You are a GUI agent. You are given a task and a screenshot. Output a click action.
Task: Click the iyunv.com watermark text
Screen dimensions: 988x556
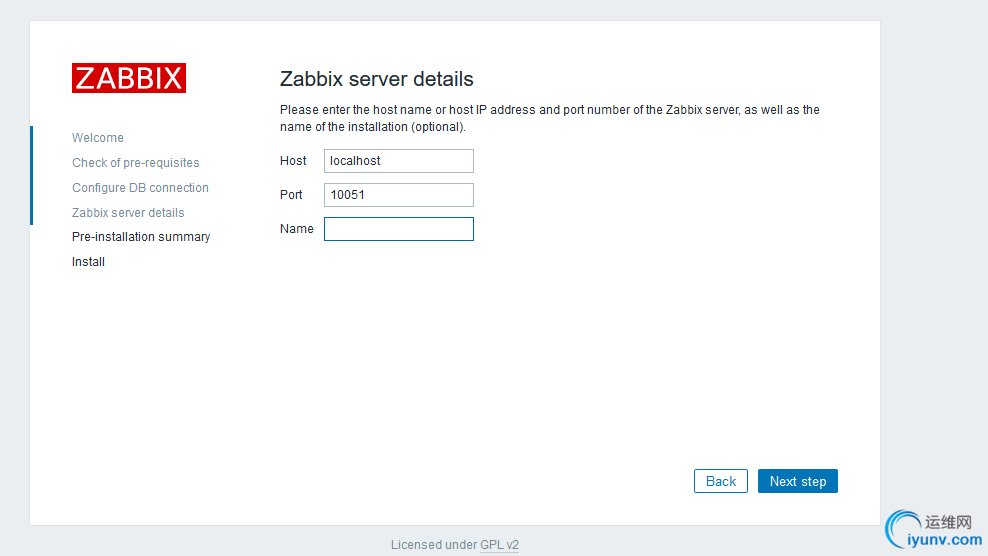click(x=945, y=540)
